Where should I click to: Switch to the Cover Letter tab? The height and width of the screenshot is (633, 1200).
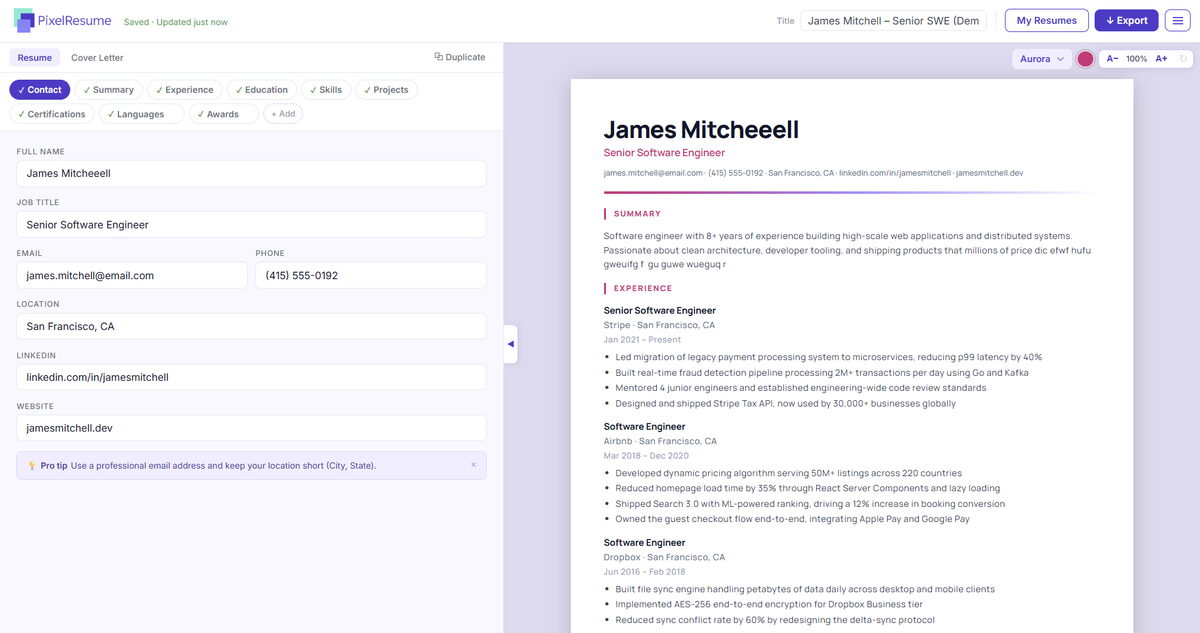(97, 58)
